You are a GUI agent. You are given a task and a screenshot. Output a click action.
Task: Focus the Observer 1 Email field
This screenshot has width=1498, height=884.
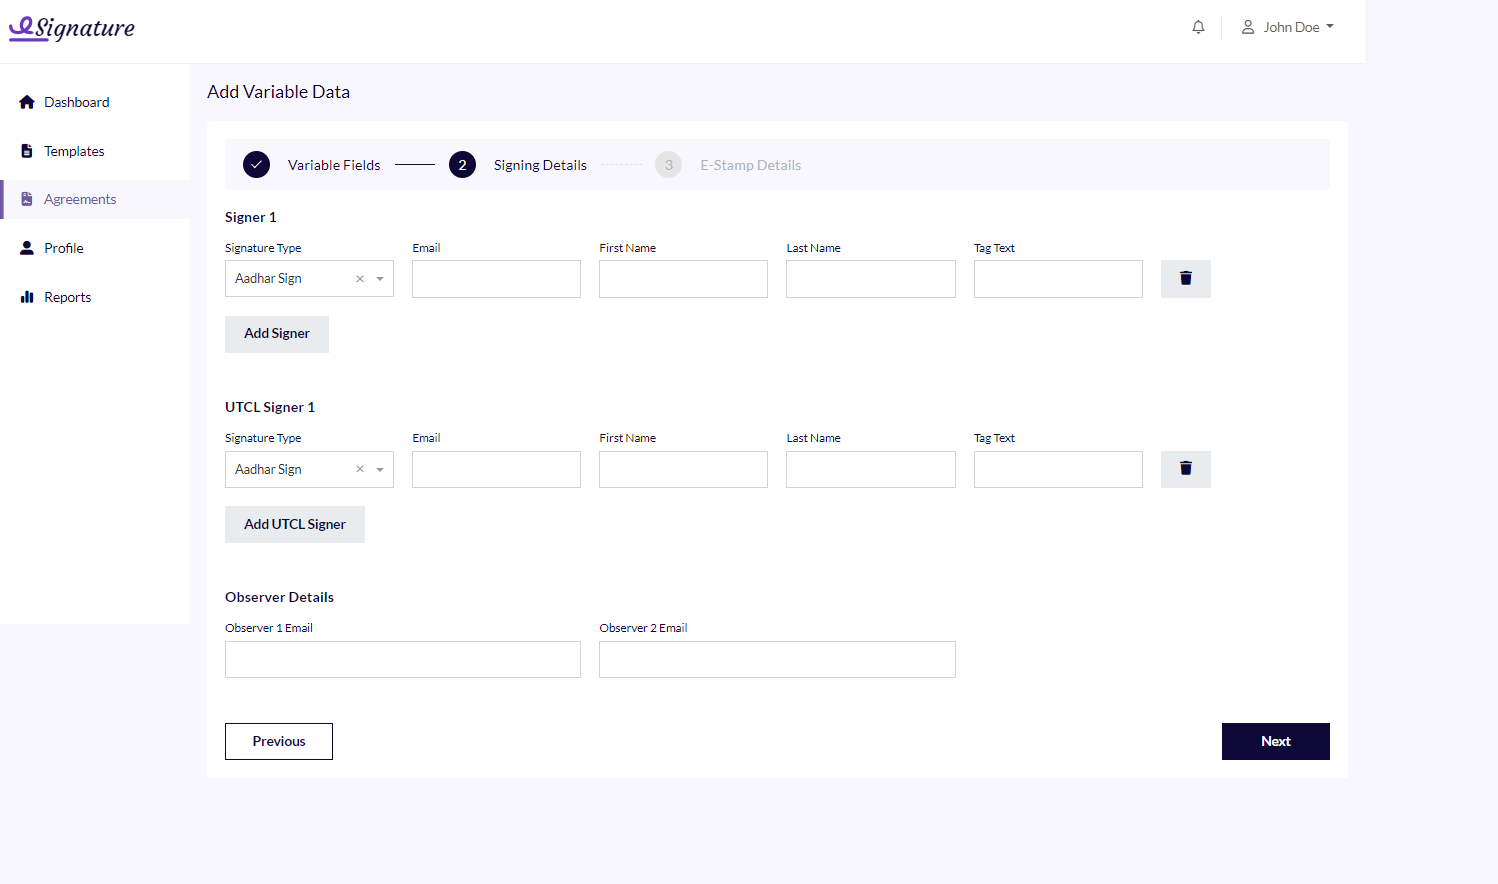tap(402, 660)
